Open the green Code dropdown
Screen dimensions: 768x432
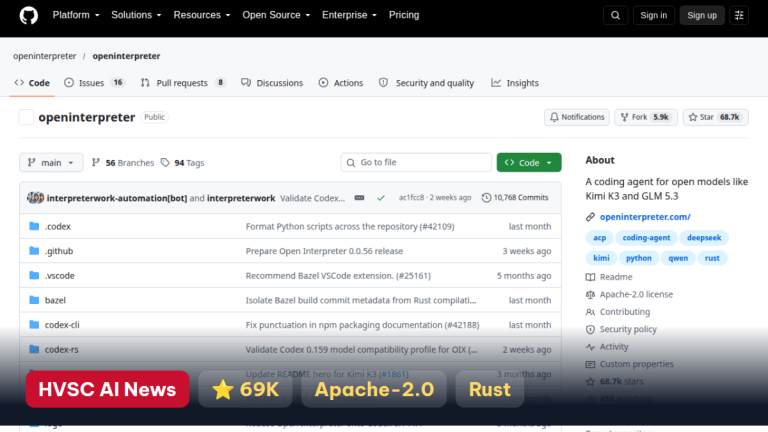point(529,163)
